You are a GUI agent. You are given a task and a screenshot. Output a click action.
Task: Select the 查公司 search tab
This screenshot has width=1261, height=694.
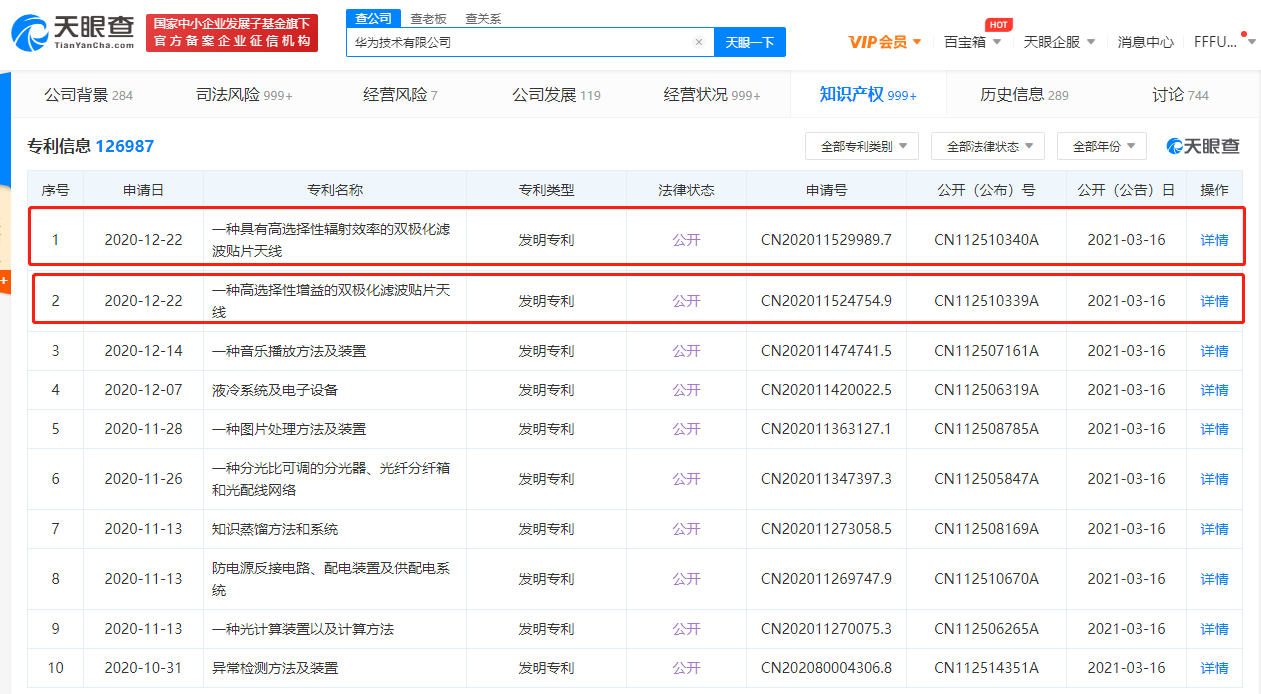(x=374, y=18)
